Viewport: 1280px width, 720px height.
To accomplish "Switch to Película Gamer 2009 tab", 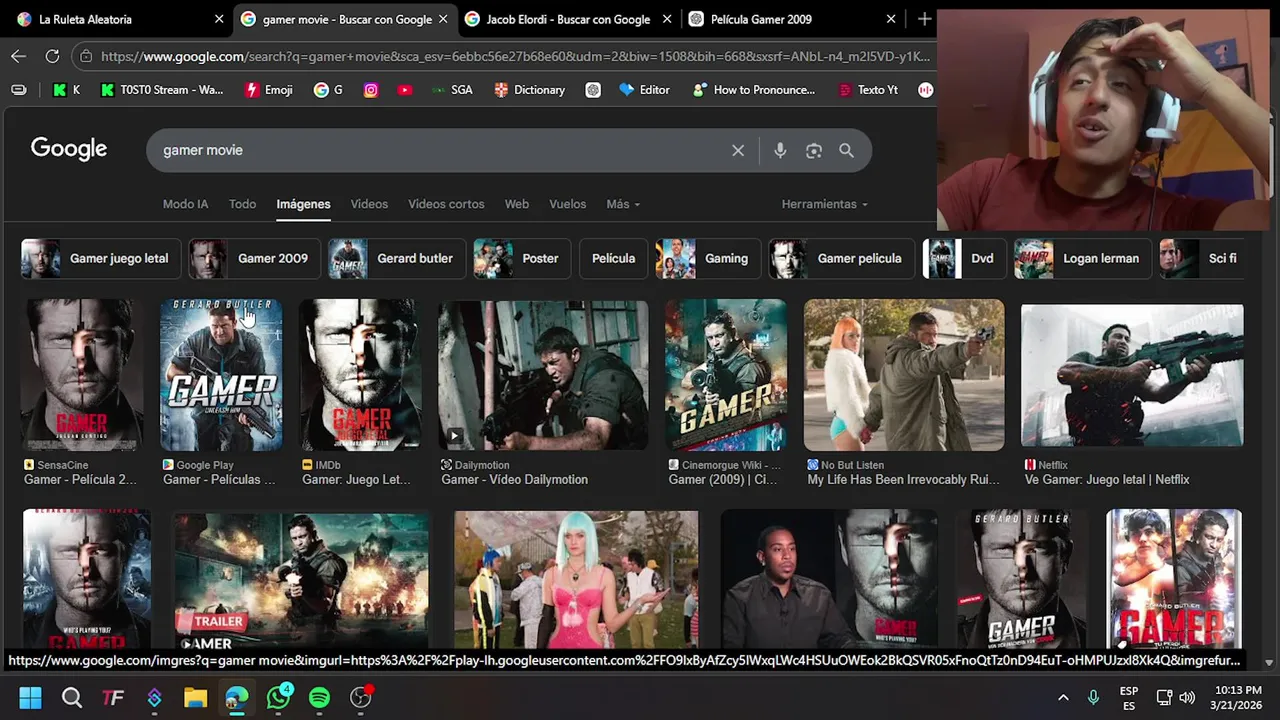I will (x=792, y=19).
